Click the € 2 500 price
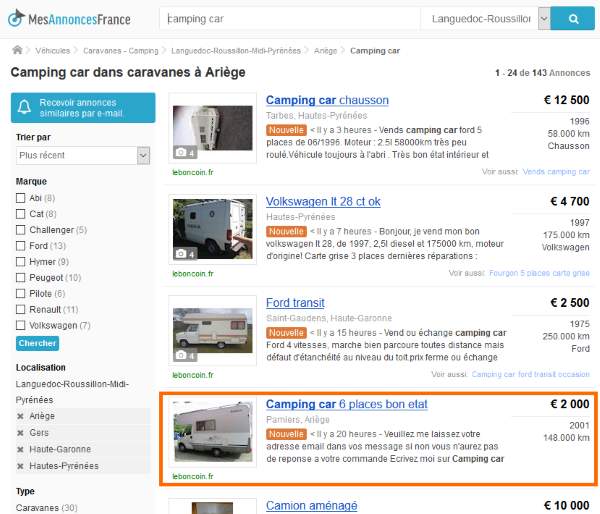The width and height of the screenshot is (600, 514). pyautogui.click(x=569, y=302)
